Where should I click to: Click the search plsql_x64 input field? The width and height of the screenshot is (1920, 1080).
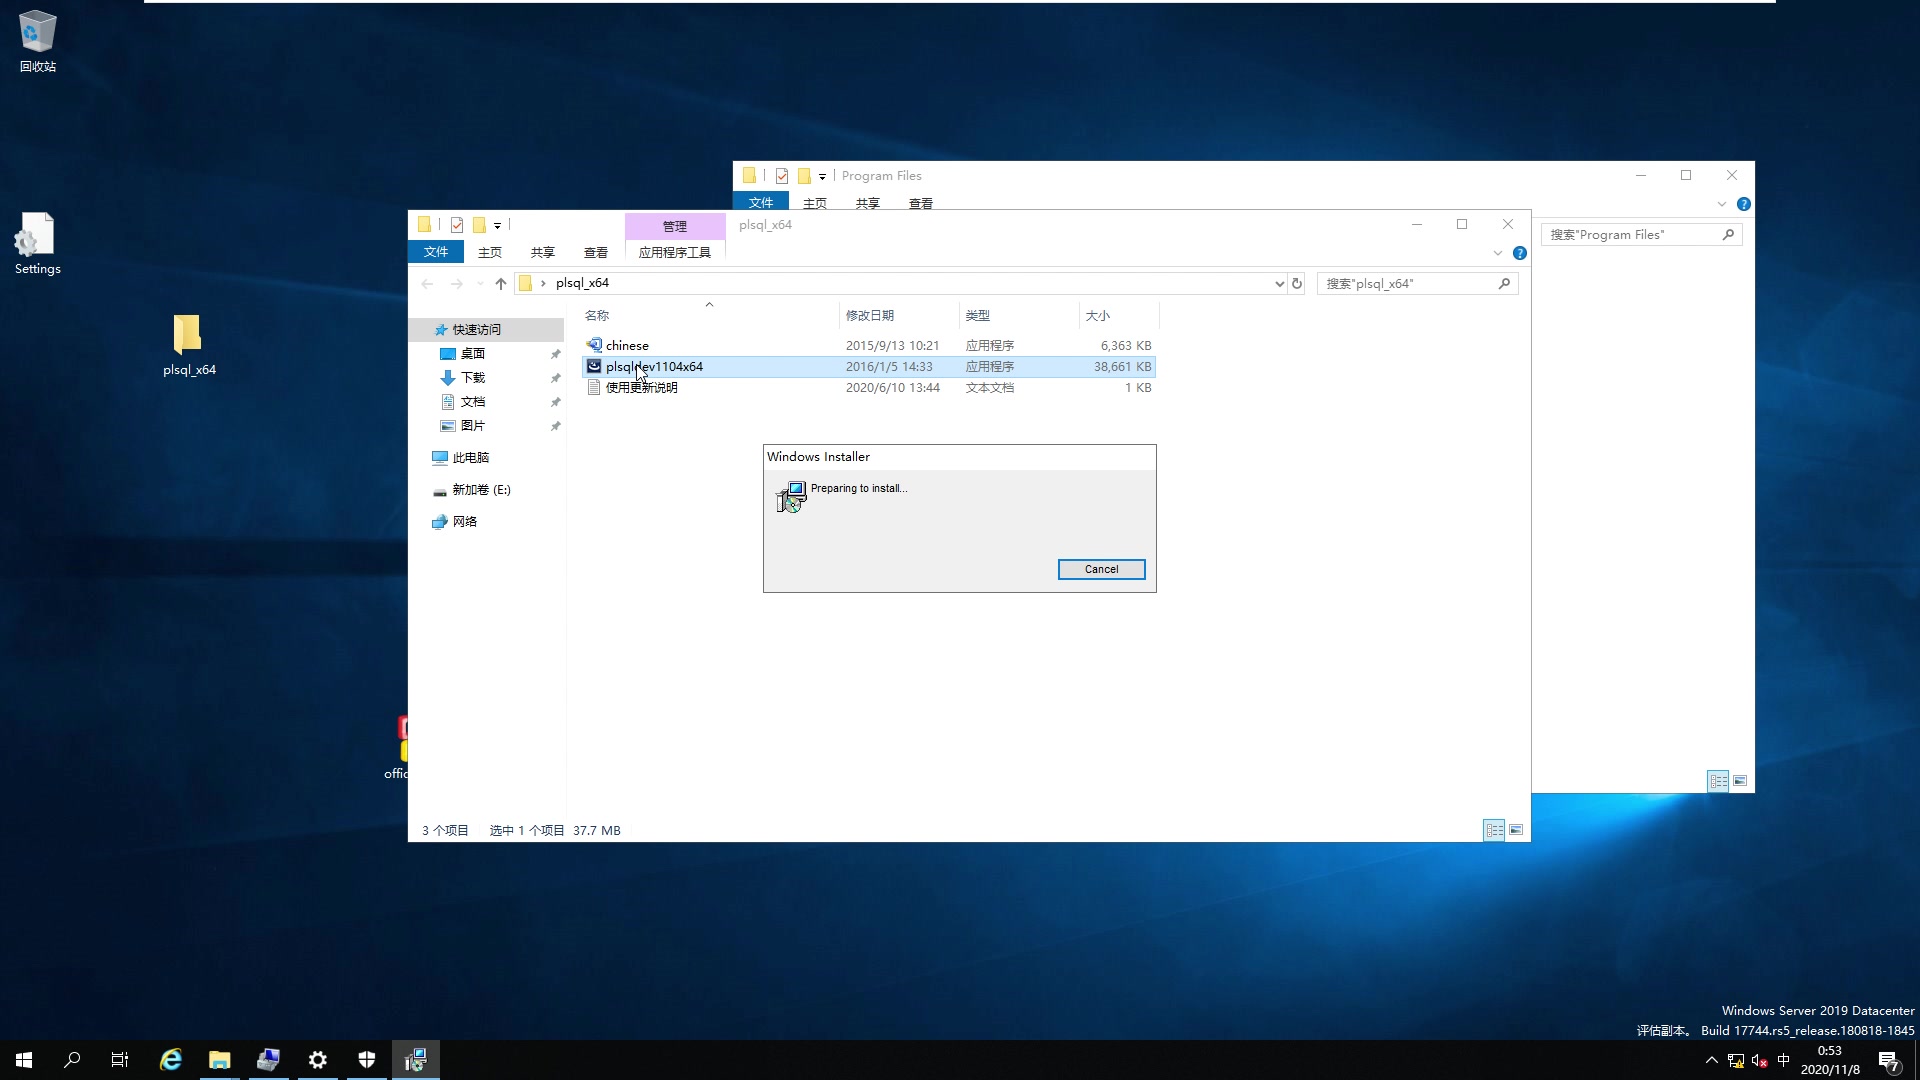[1417, 284]
